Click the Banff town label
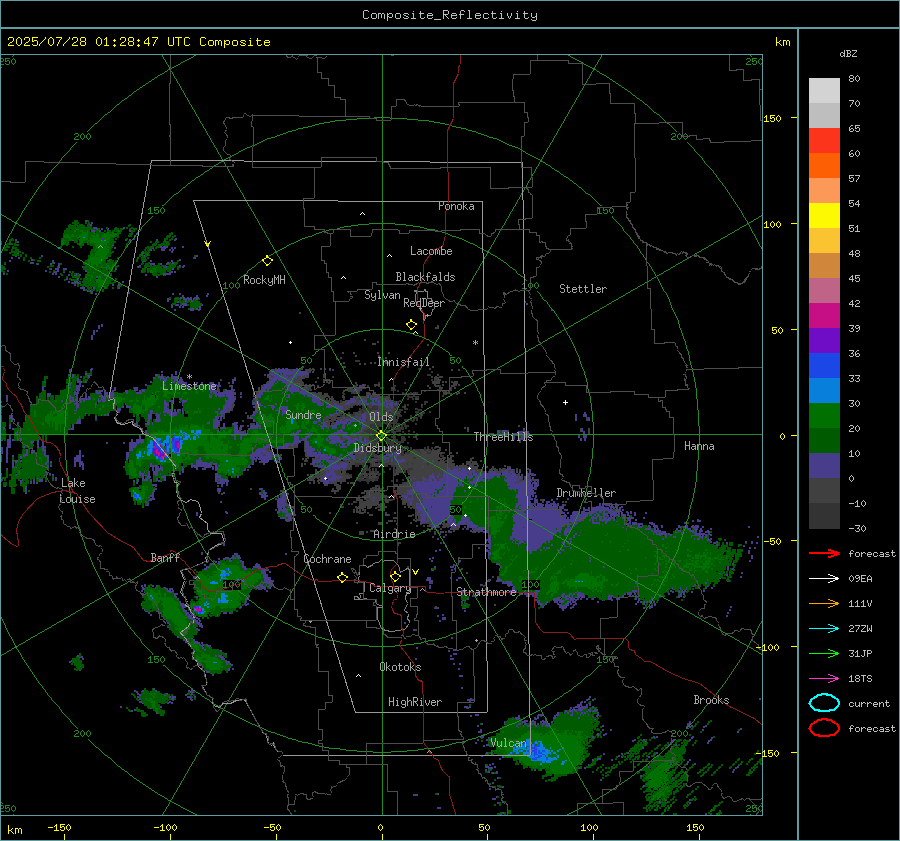This screenshot has width=900, height=841. [x=165, y=558]
